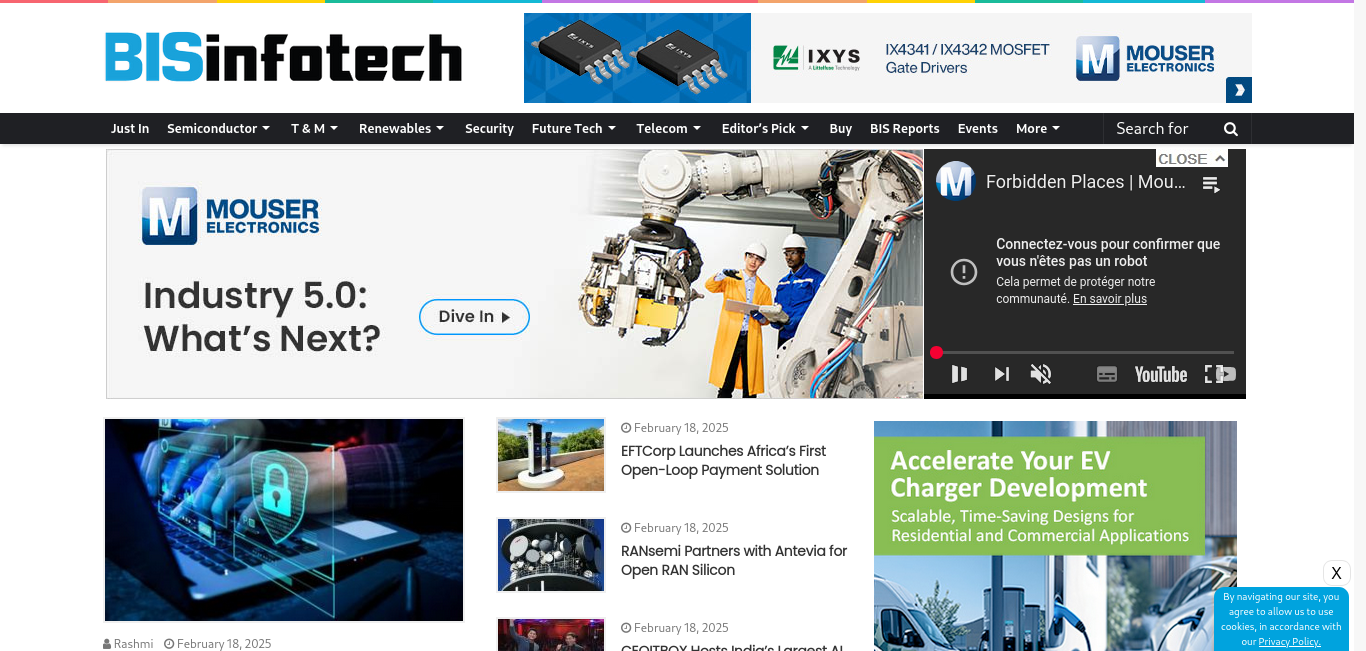
Task: Open the Security section
Action: tap(489, 129)
